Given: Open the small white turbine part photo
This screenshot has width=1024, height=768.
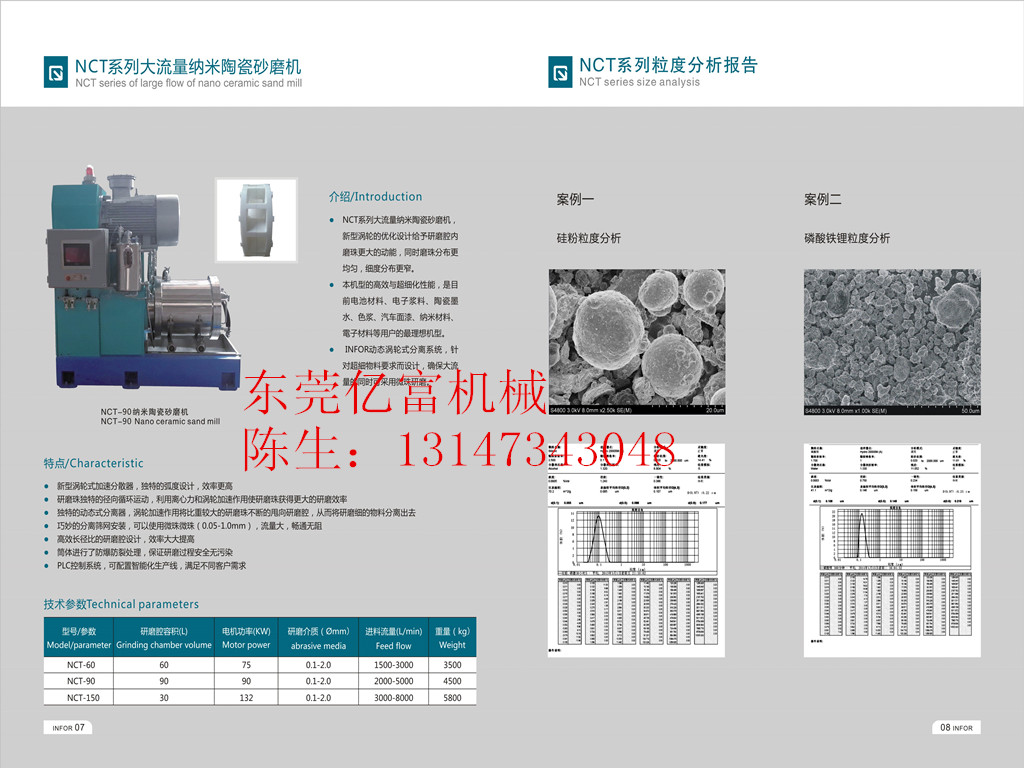Looking at the screenshot, I should [257, 220].
